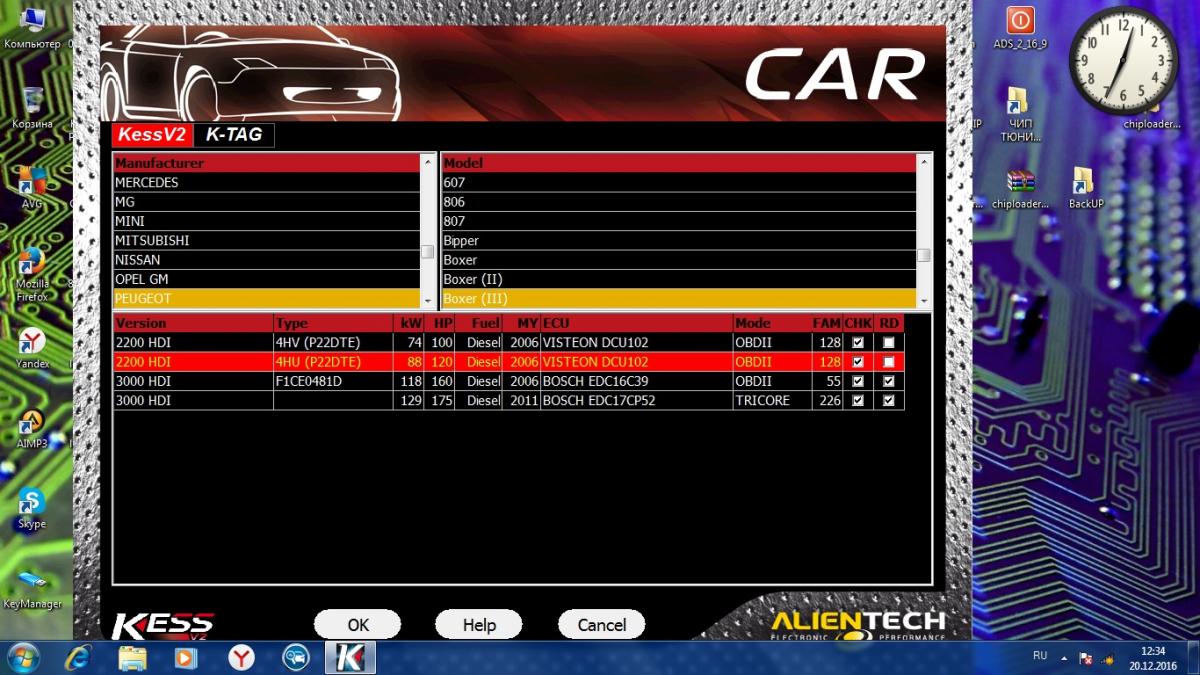Viewport: 1200px width, 675px height.
Task: Launch Skype from the desktop
Action: 32,507
